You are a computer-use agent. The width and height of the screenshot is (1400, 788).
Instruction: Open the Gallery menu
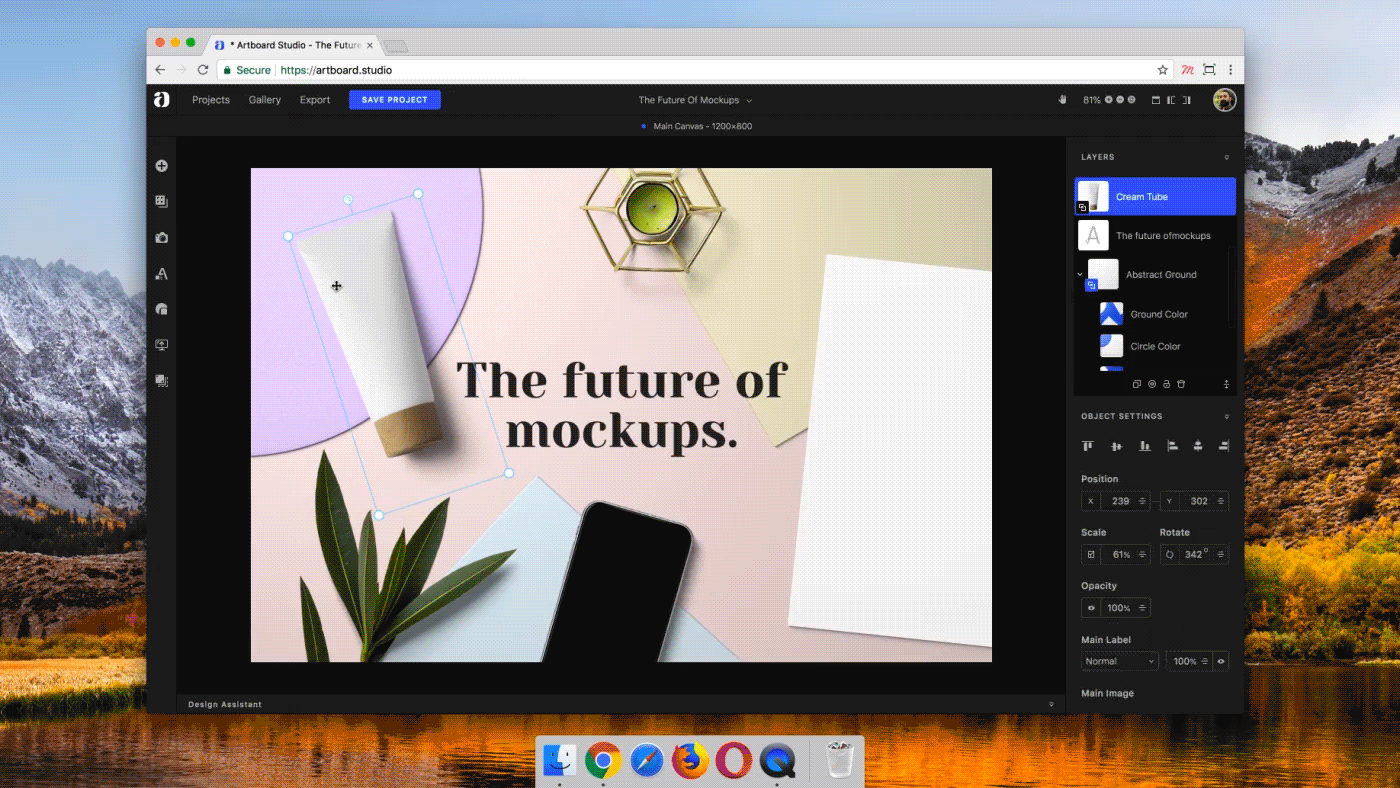265,100
